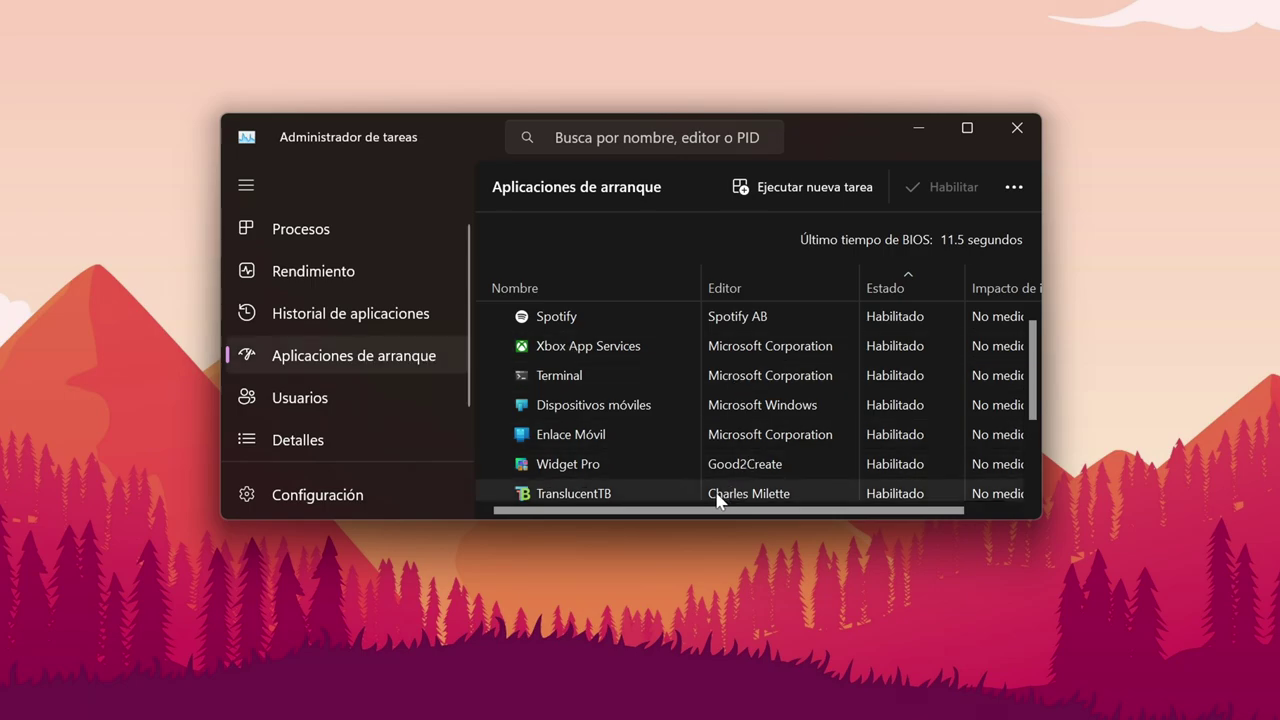Open the Usuarios section
1280x720 pixels.
(x=347, y=397)
